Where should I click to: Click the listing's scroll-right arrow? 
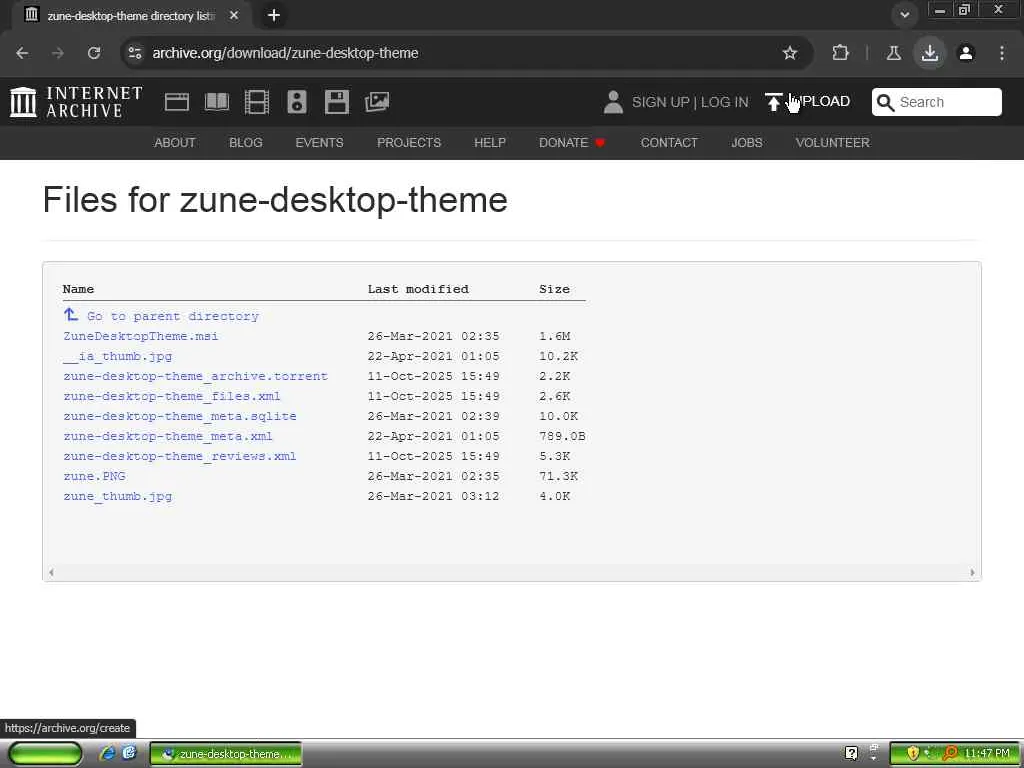pyautogui.click(x=972, y=573)
